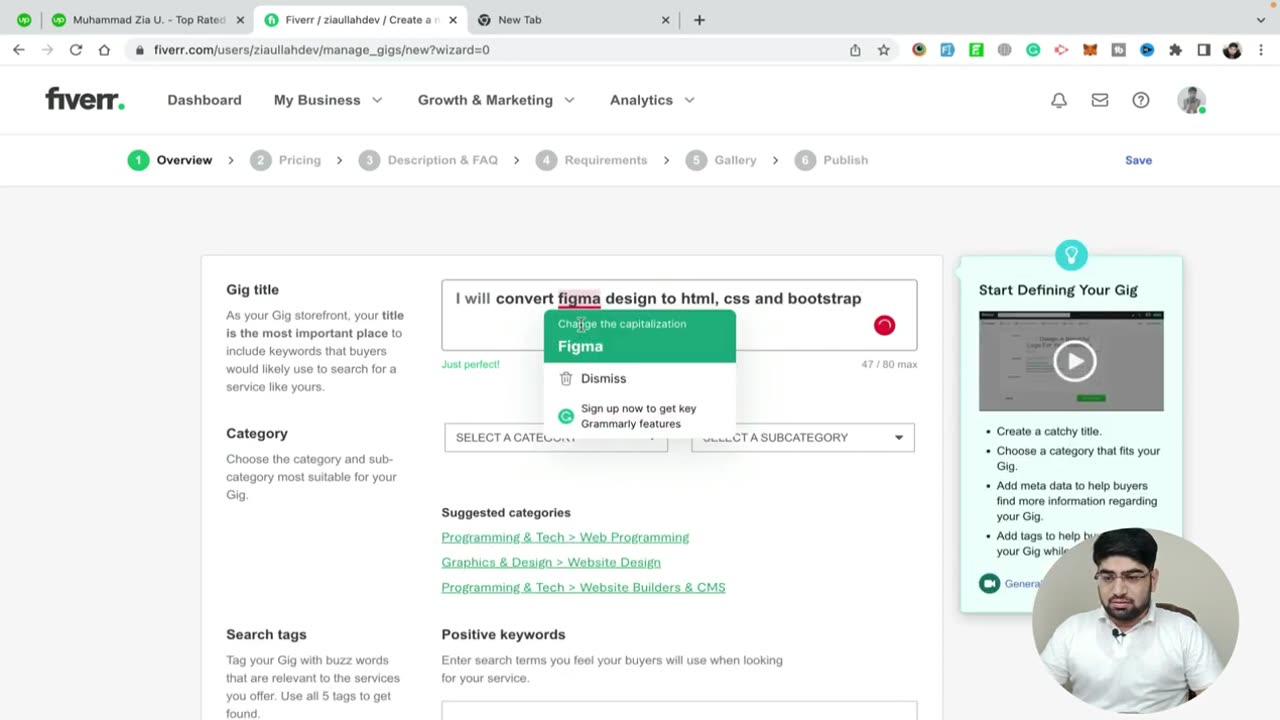Open the MetaMask fox extension
This screenshot has height=720, width=1280.
(1090, 50)
